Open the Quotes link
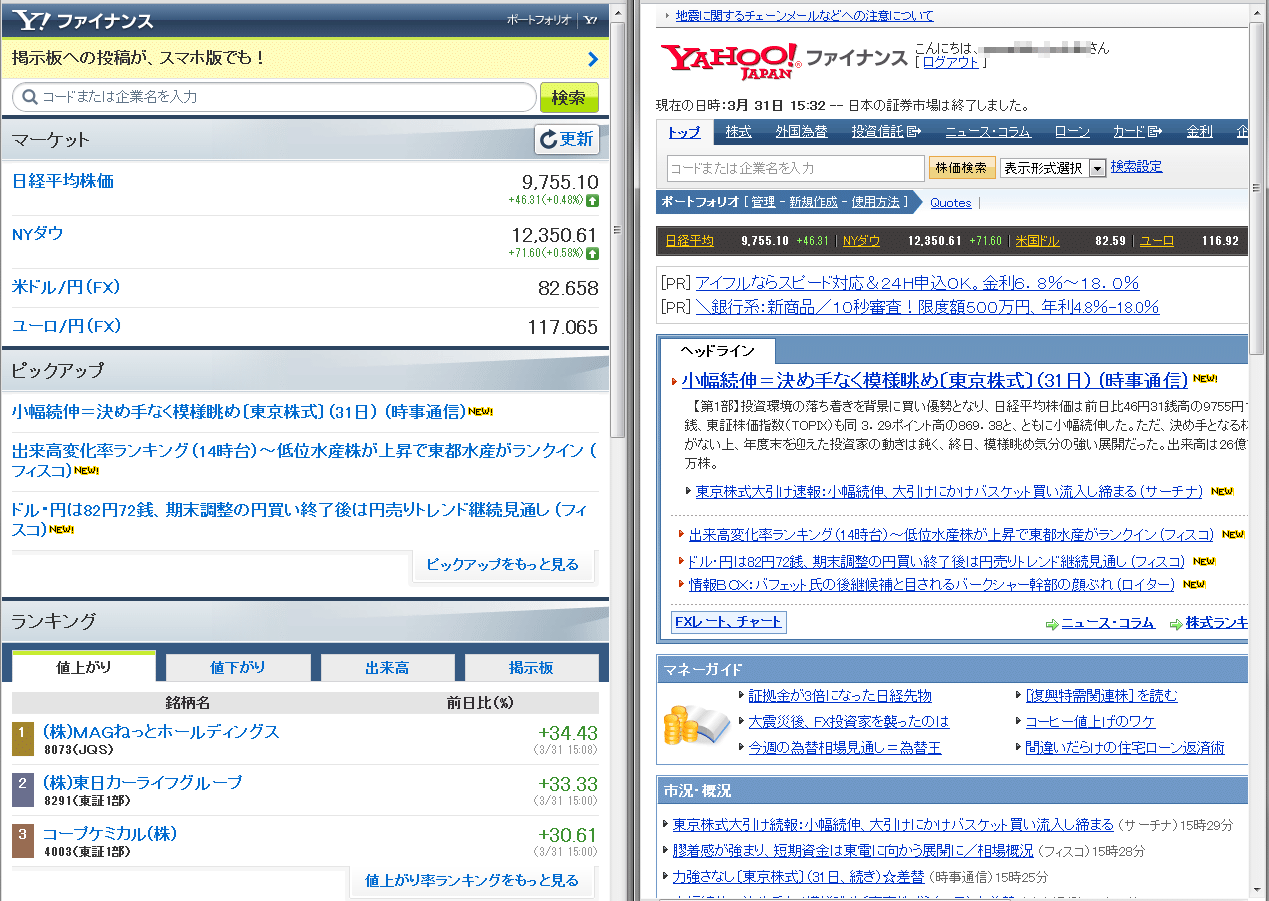The height and width of the screenshot is (901, 1269). (951, 203)
